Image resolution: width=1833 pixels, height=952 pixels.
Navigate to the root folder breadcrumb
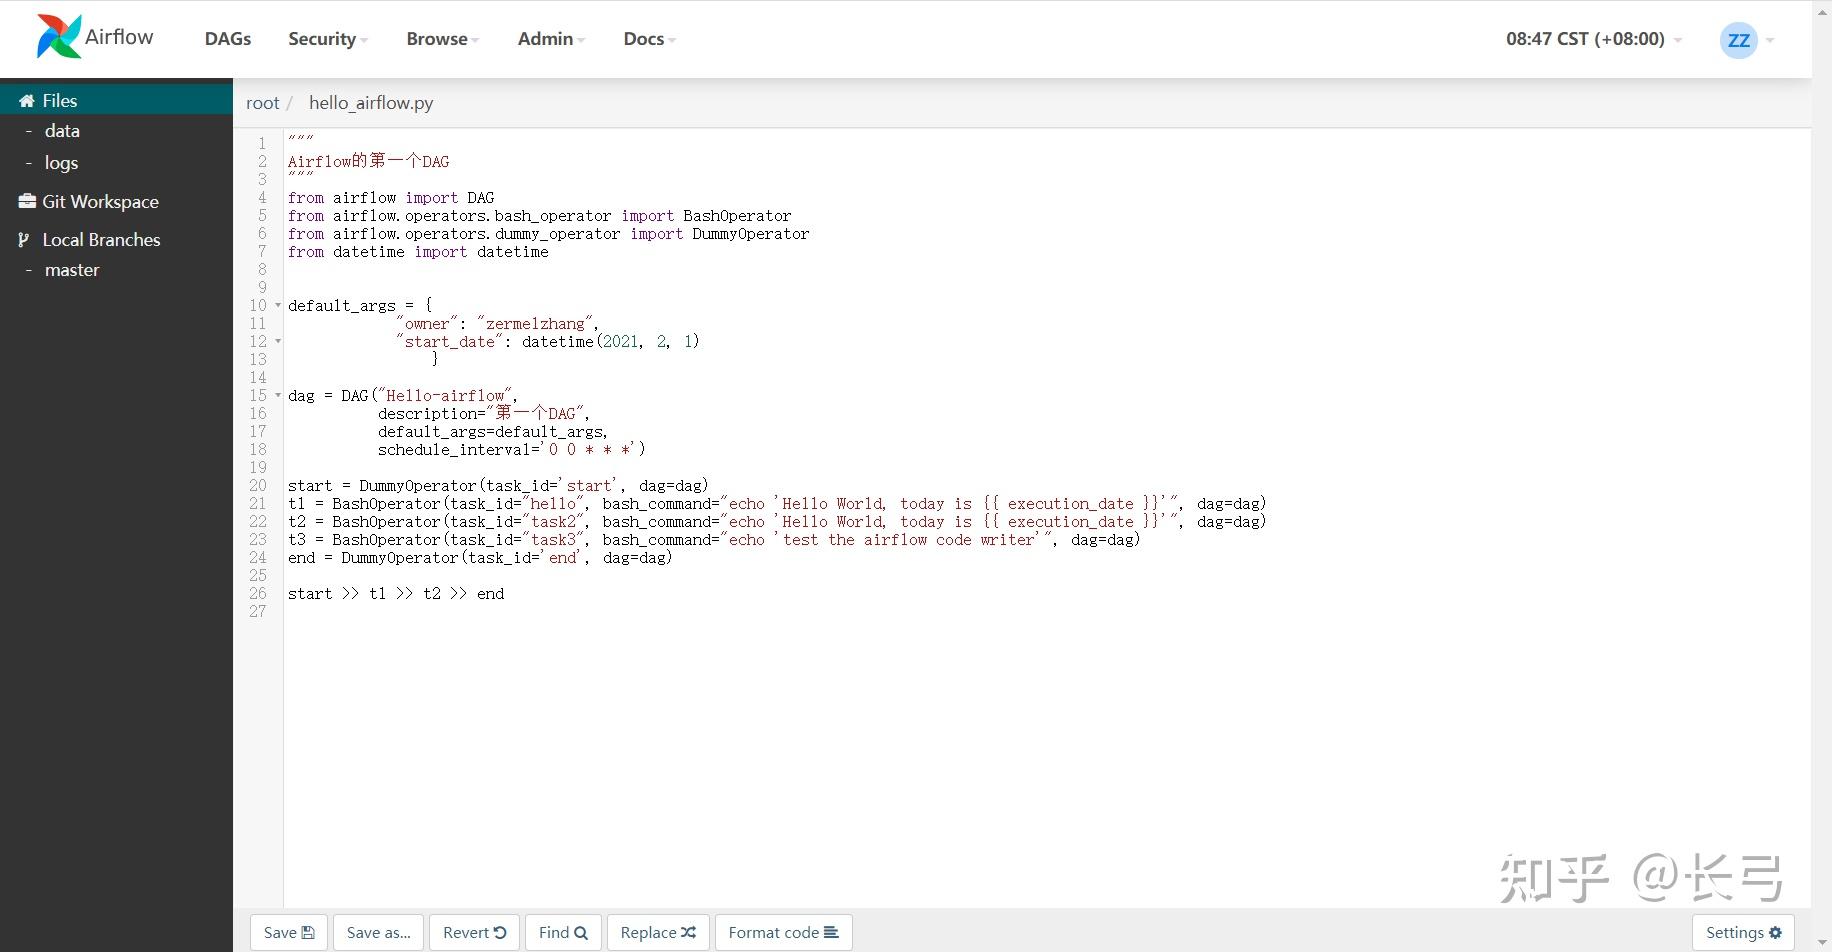[x=262, y=103]
